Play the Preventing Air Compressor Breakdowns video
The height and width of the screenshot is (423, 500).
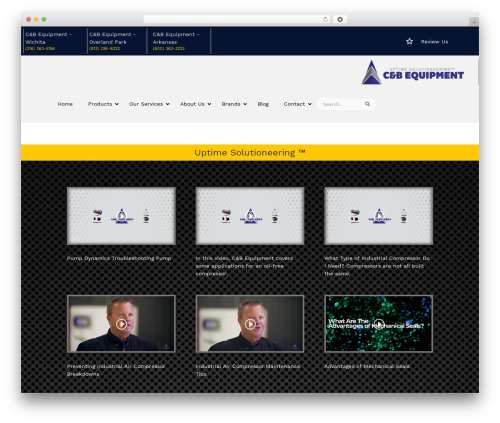(x=121, y=324)
